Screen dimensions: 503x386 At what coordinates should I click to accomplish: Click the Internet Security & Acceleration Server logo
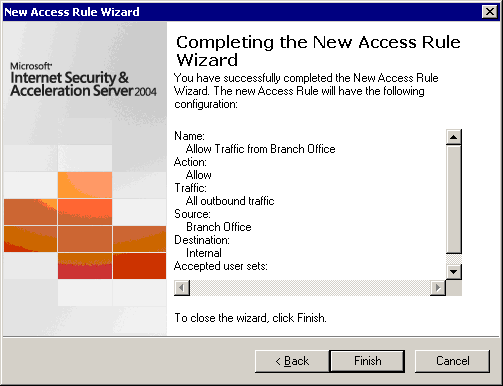coord(83,80)
